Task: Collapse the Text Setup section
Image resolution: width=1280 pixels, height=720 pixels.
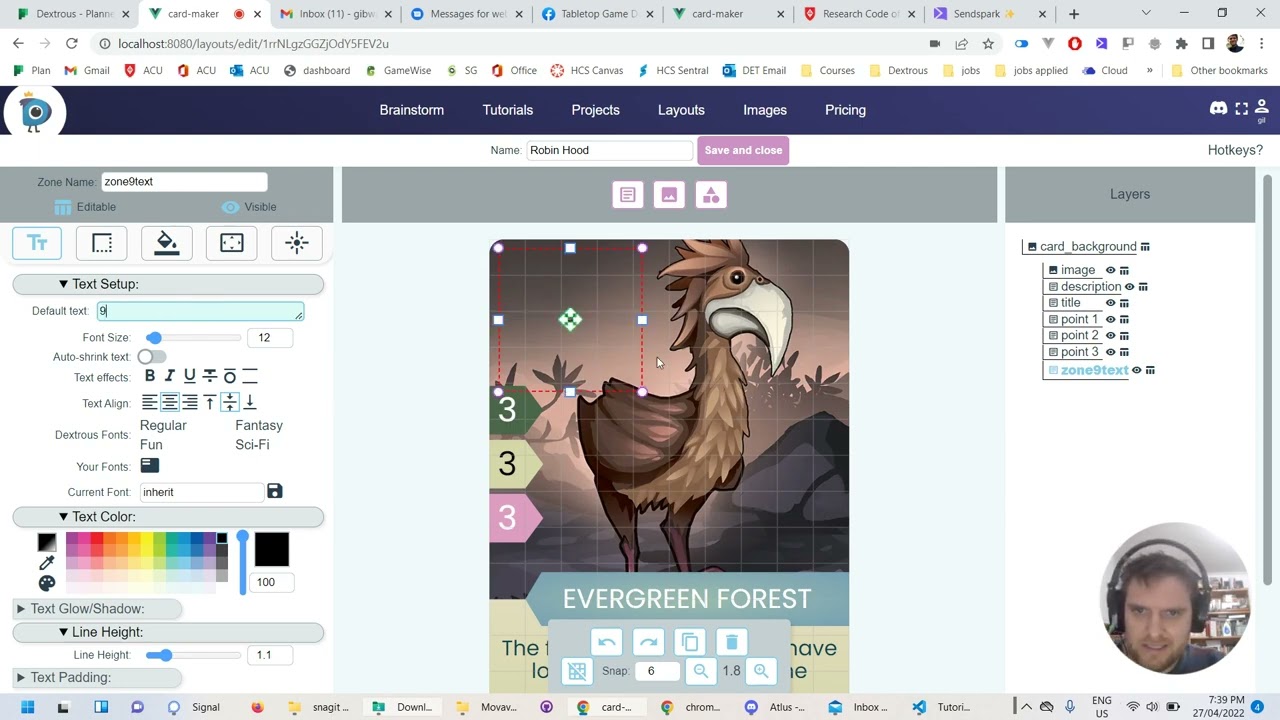Action: click(x=168, y=284)
